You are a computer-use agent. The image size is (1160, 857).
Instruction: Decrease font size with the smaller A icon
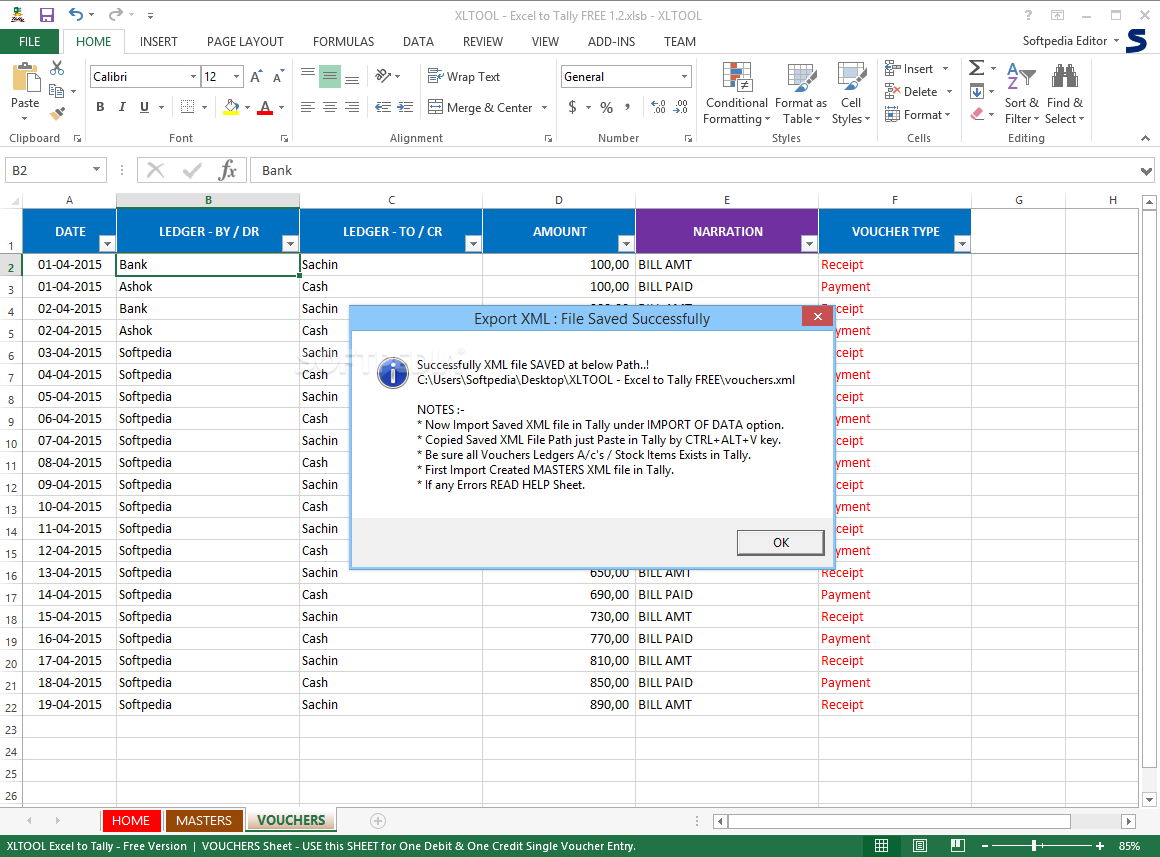[278, 76]
